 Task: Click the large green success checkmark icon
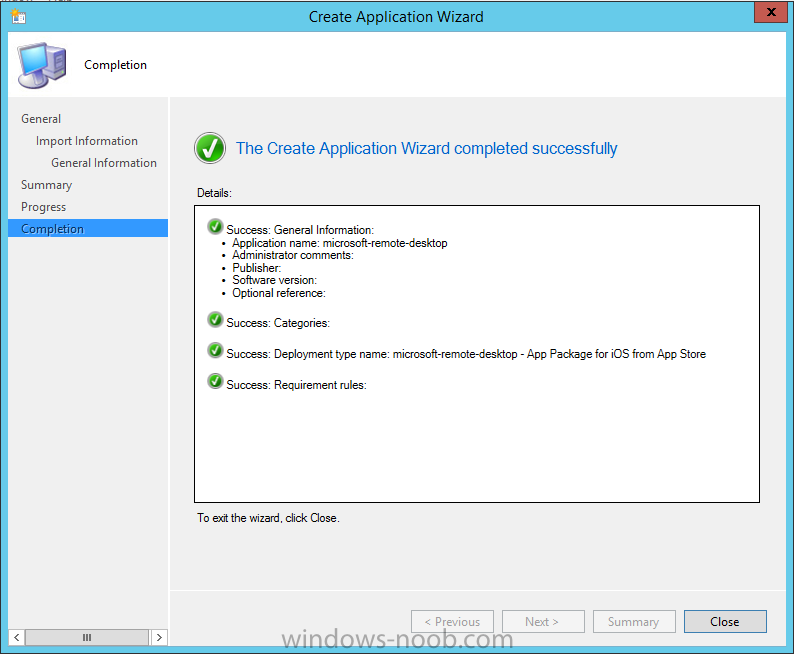click(209, 148)
